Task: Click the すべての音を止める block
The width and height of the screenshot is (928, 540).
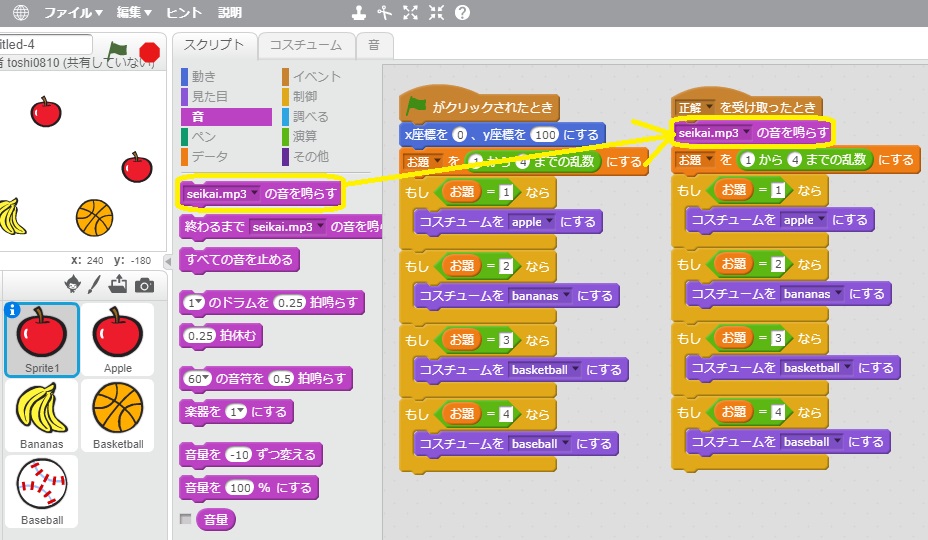Action: (239, 260)
